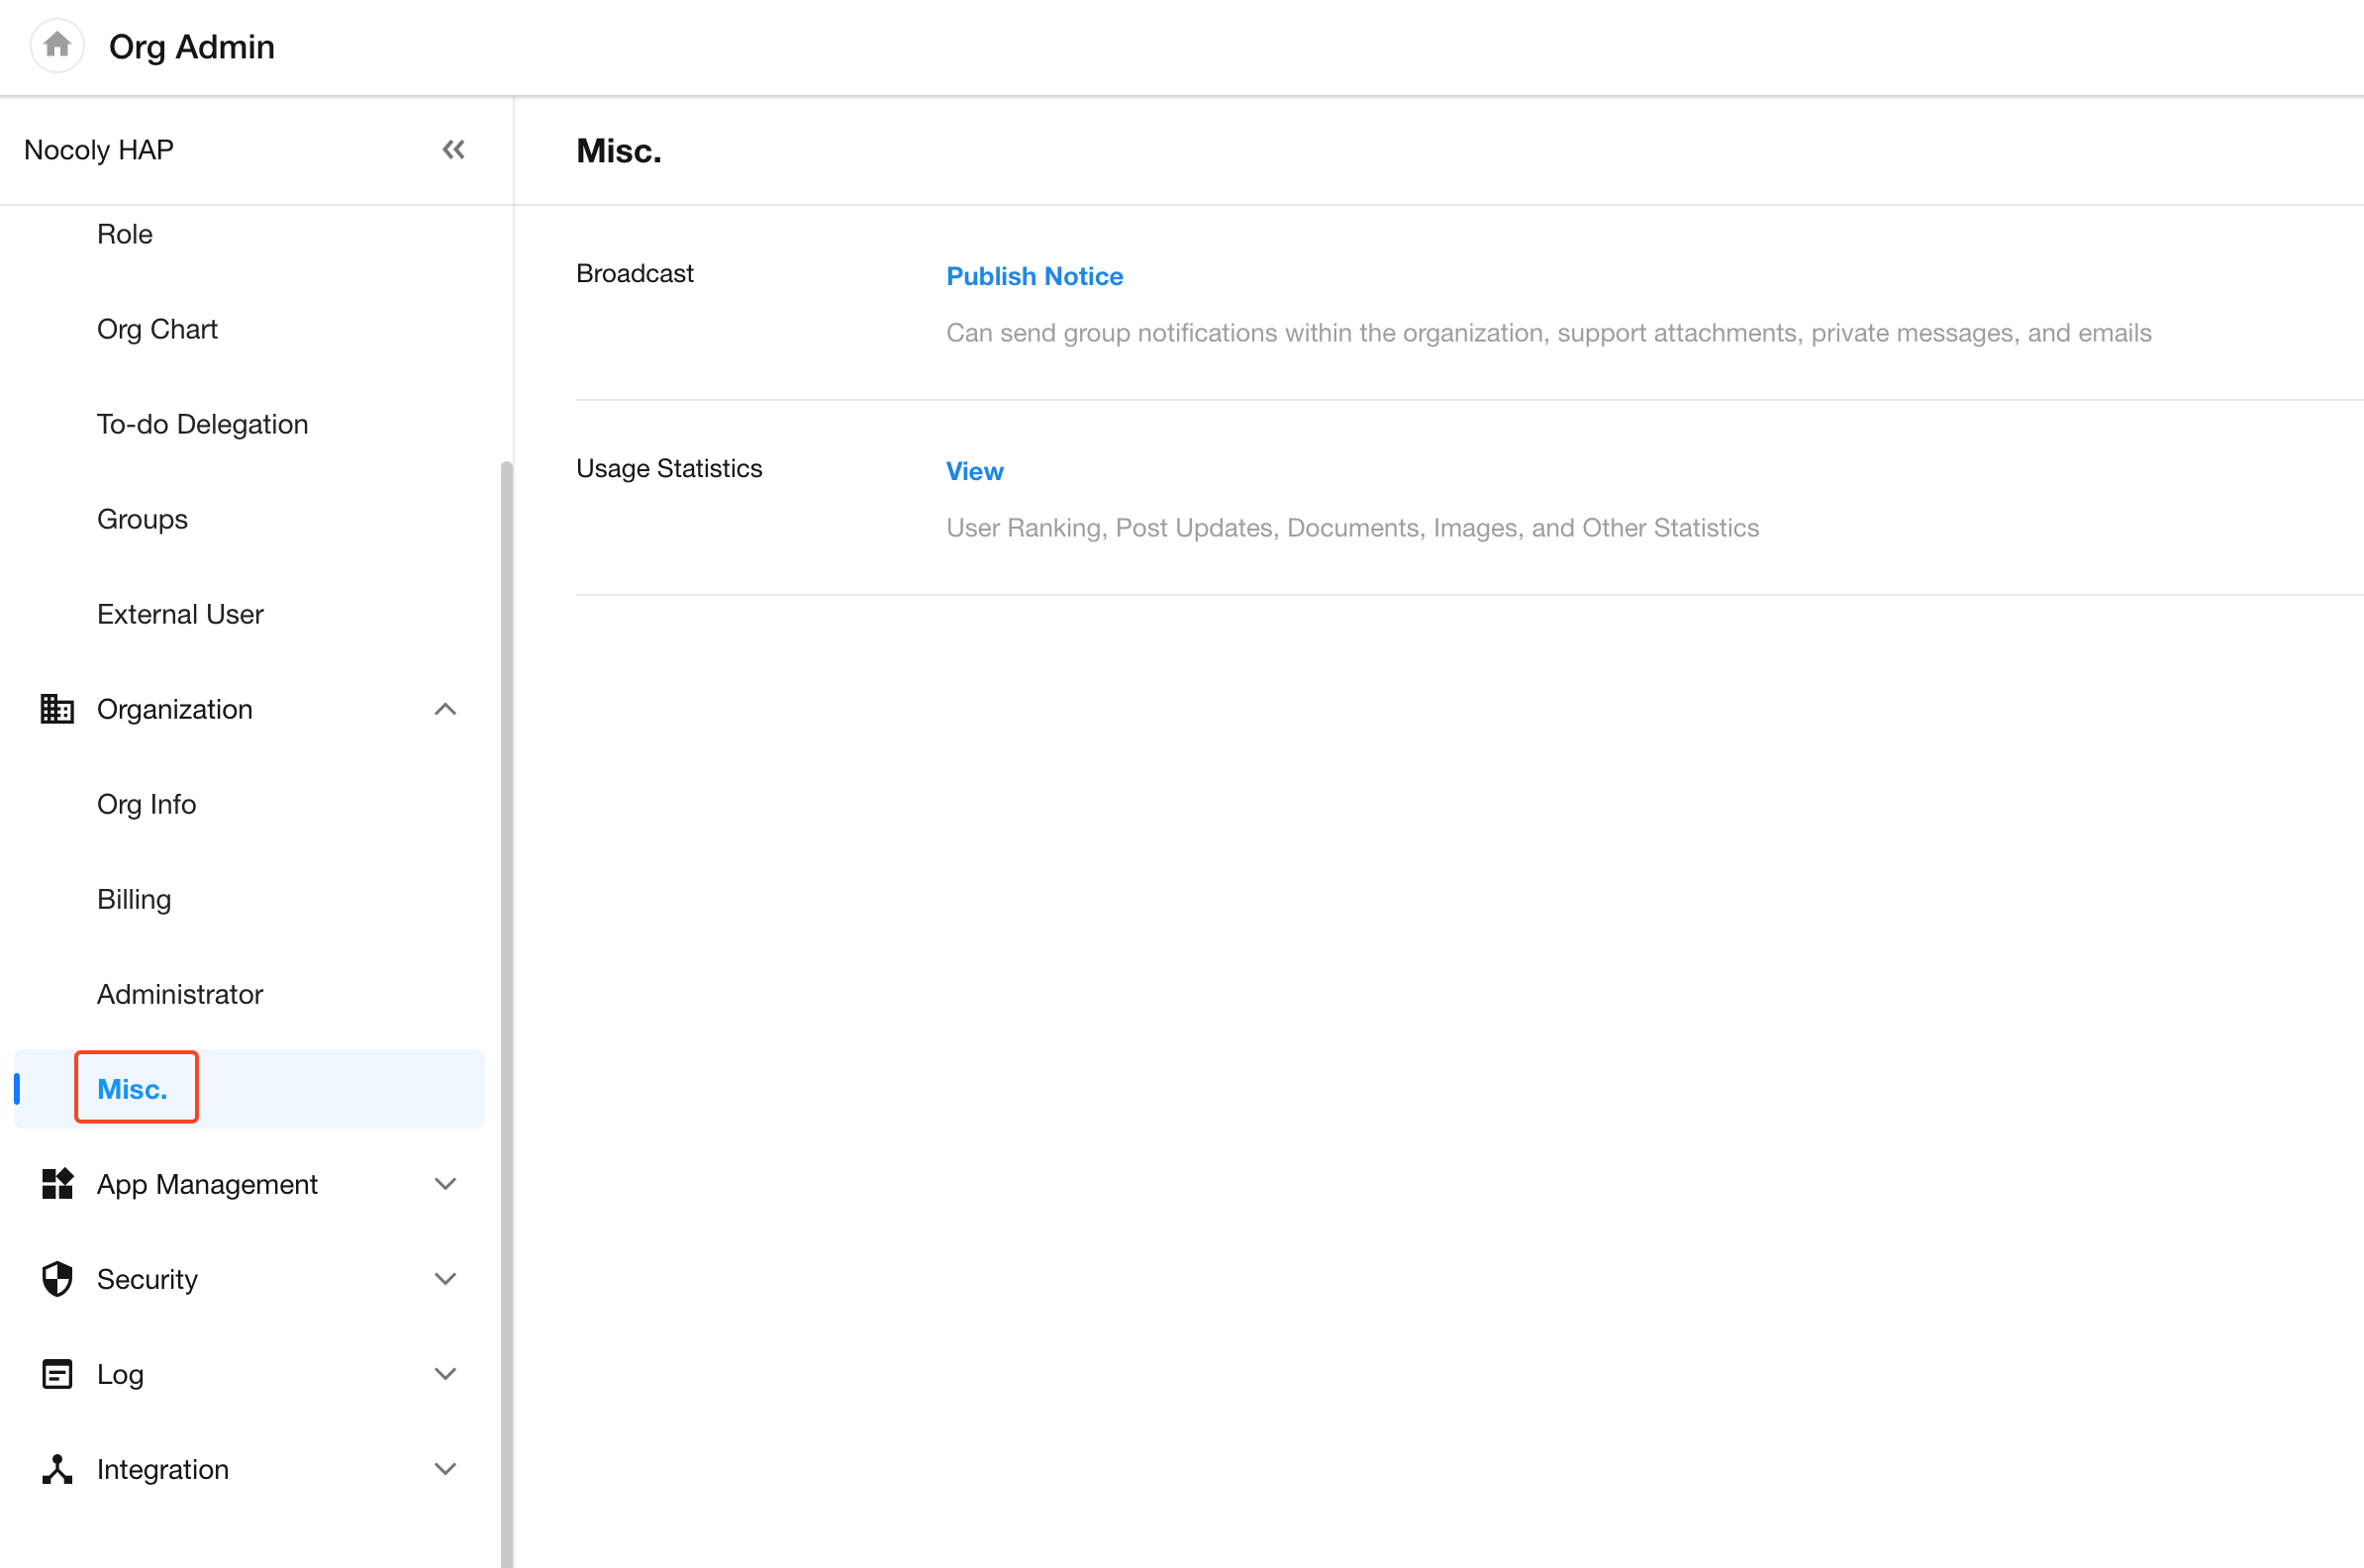Open the Billing menu item
This screenshot has width=2364, height=1568.
click(x=134, y=899)
